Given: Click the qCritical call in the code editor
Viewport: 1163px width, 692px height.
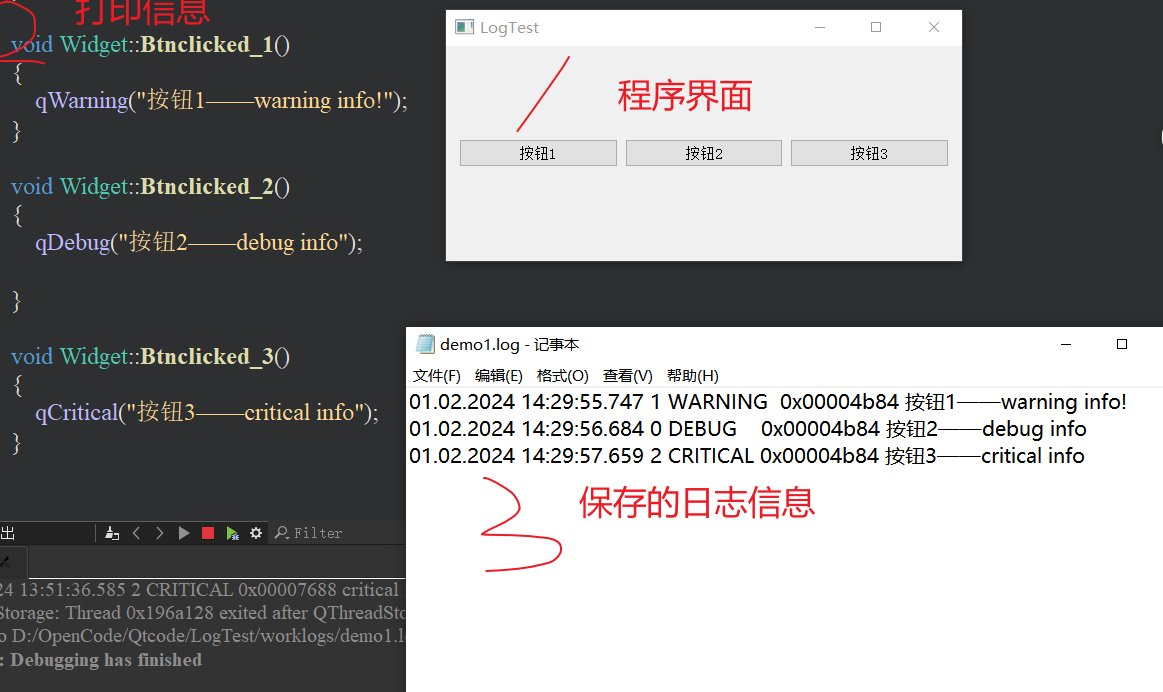Looking at the screenshot, I should pyautogui.click(x=207, y=412).
